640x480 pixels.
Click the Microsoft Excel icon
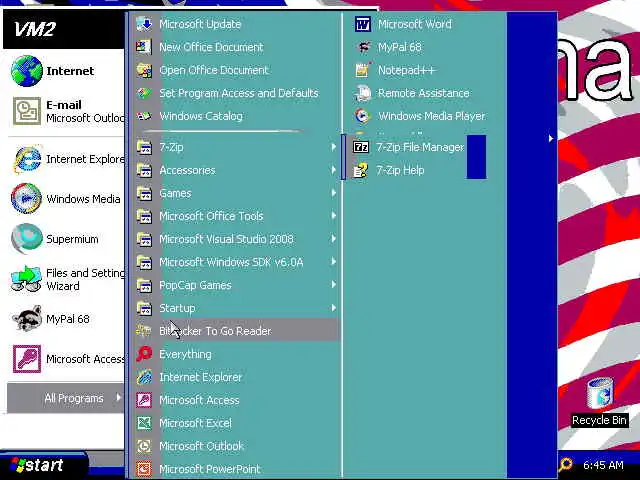144,423
